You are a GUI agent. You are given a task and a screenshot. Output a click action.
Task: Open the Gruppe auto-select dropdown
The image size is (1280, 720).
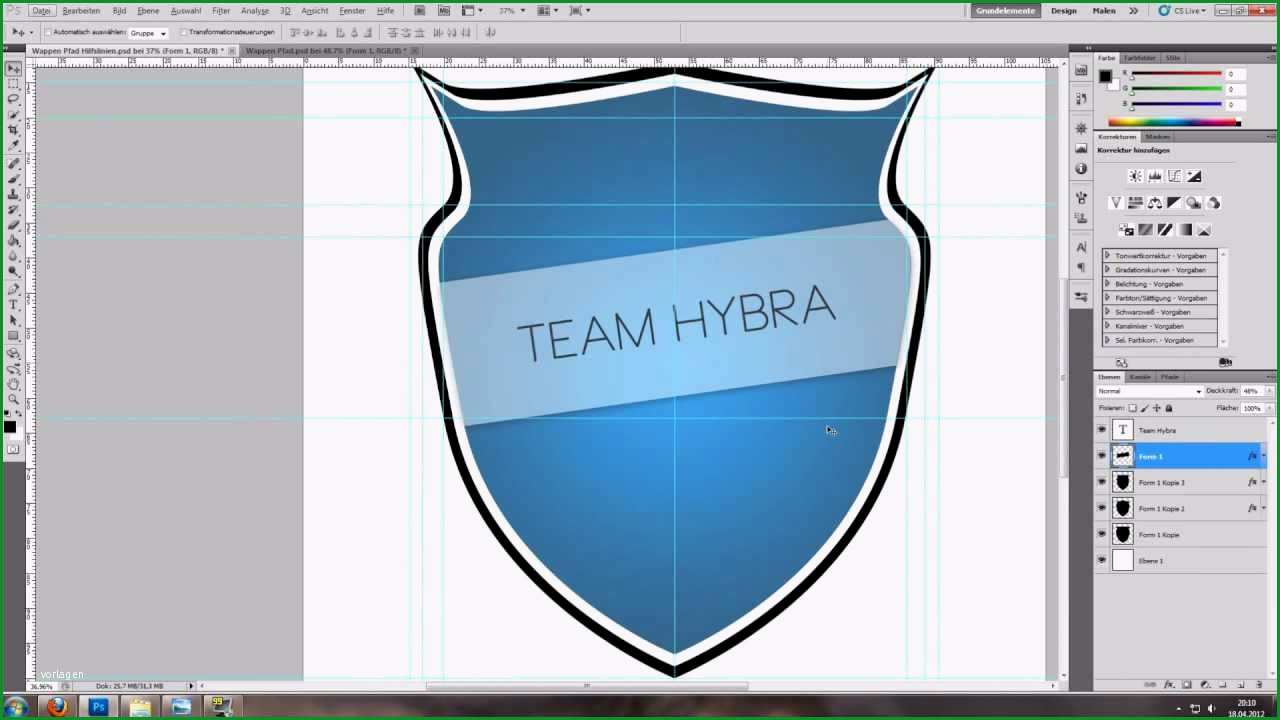(148, 32)
